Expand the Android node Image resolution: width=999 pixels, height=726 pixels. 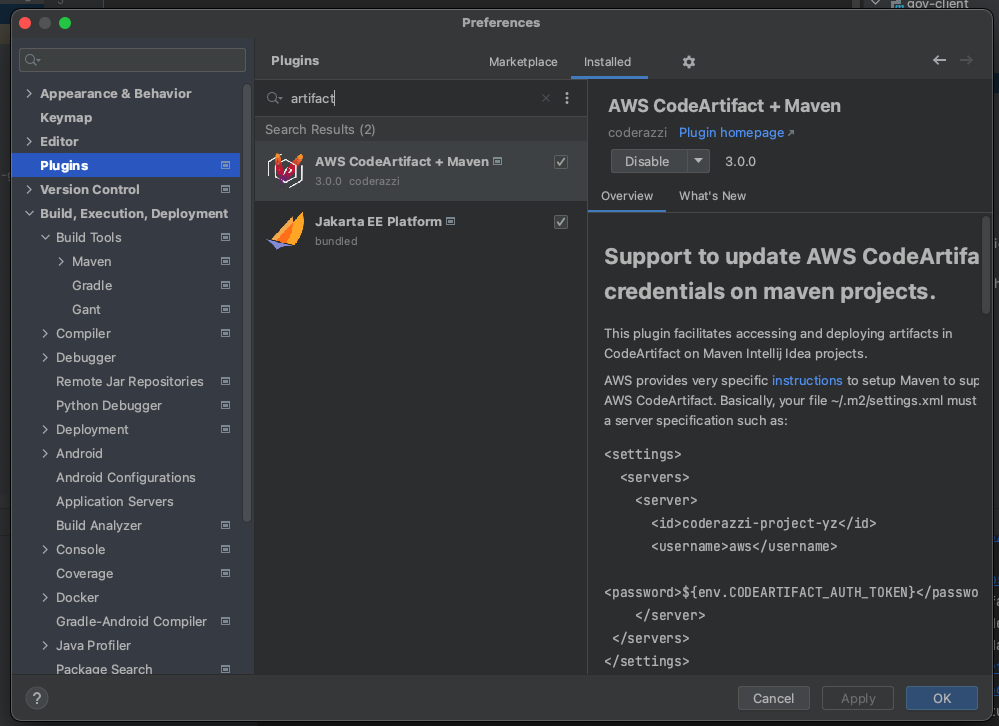tap(45, 453)
